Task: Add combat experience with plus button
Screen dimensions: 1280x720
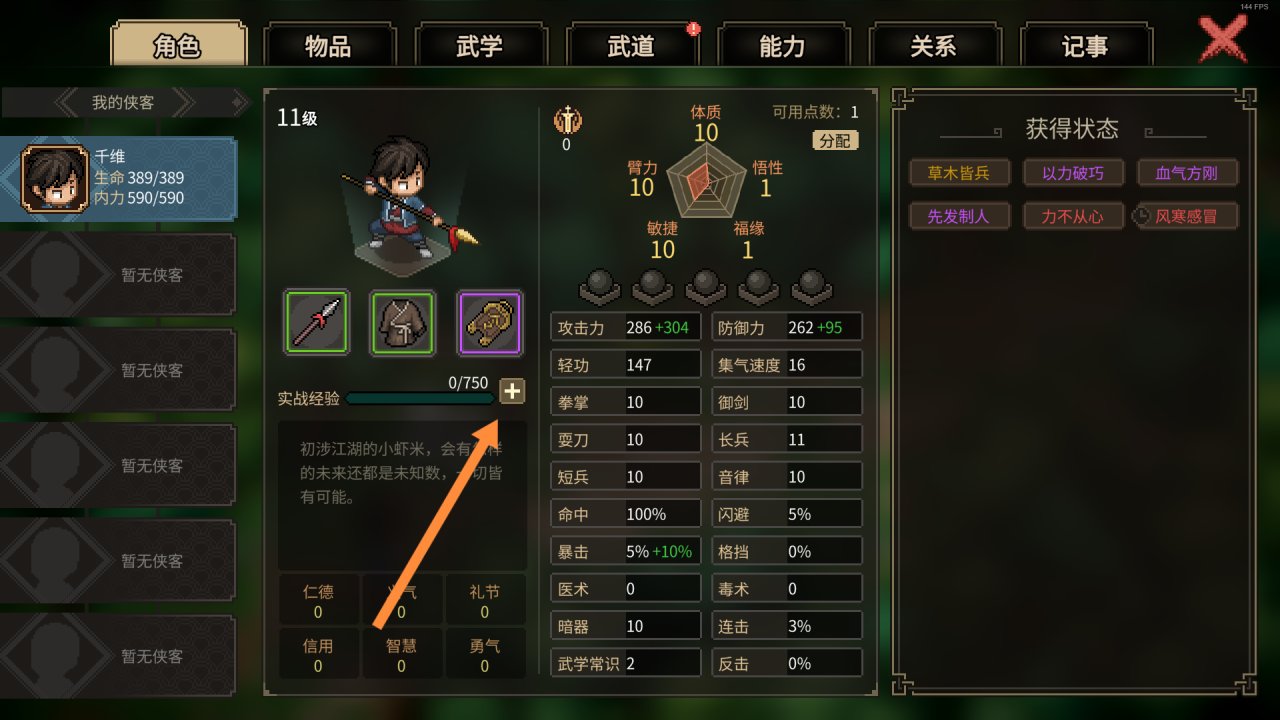Action: pos(512,391)
